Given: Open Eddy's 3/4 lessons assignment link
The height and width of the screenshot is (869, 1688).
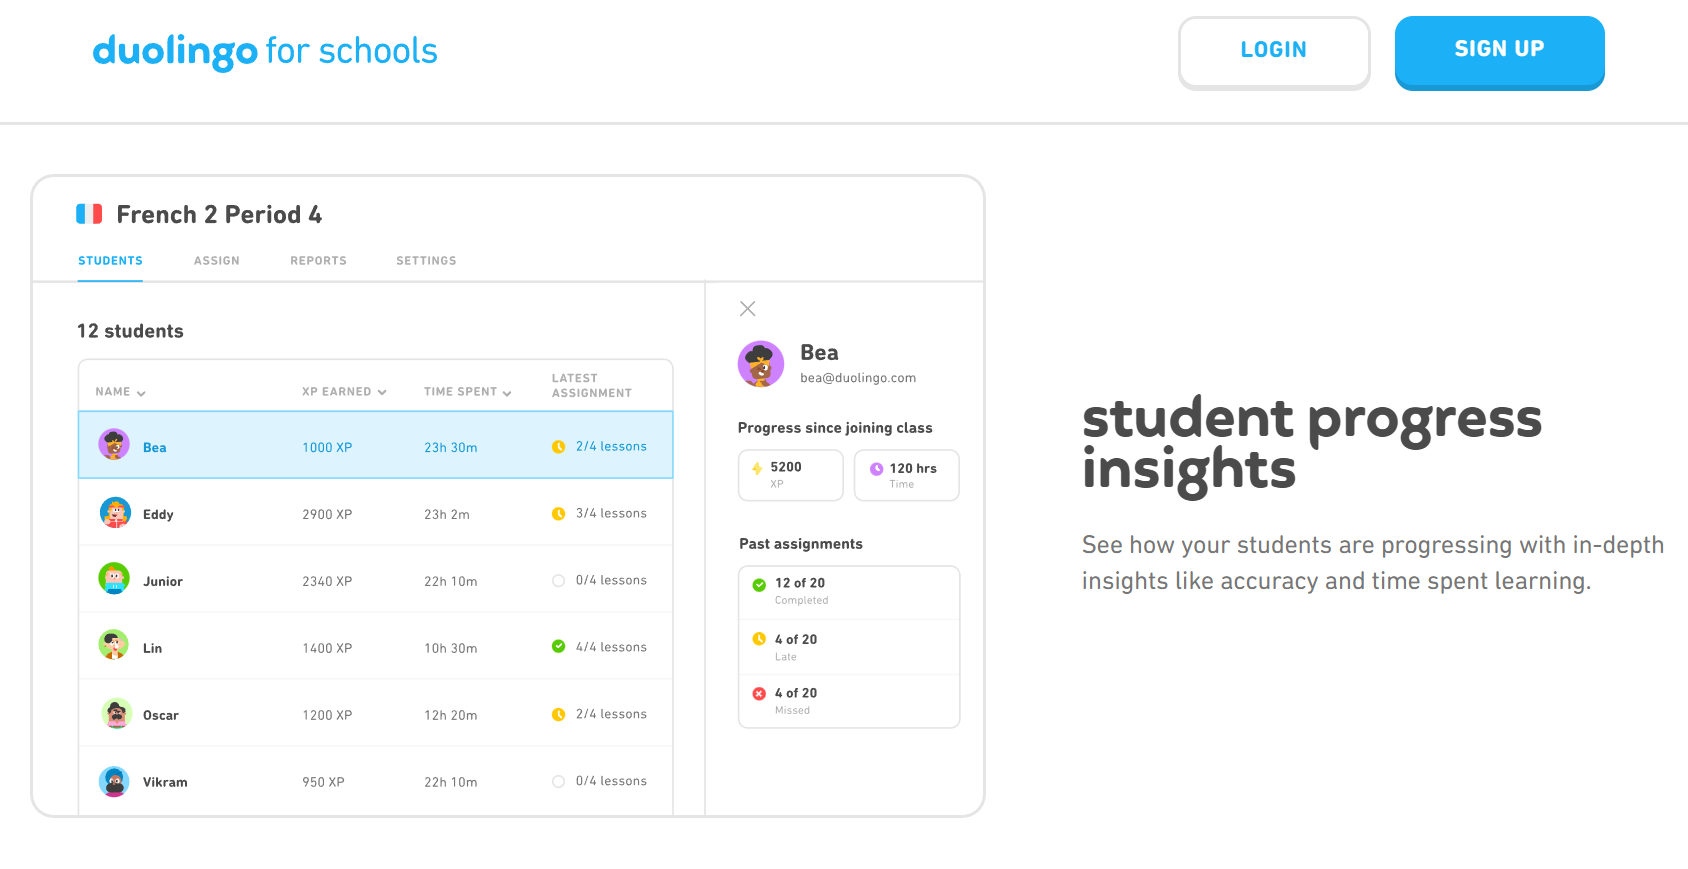Looking at the screenshot, I should click(611, 513).
